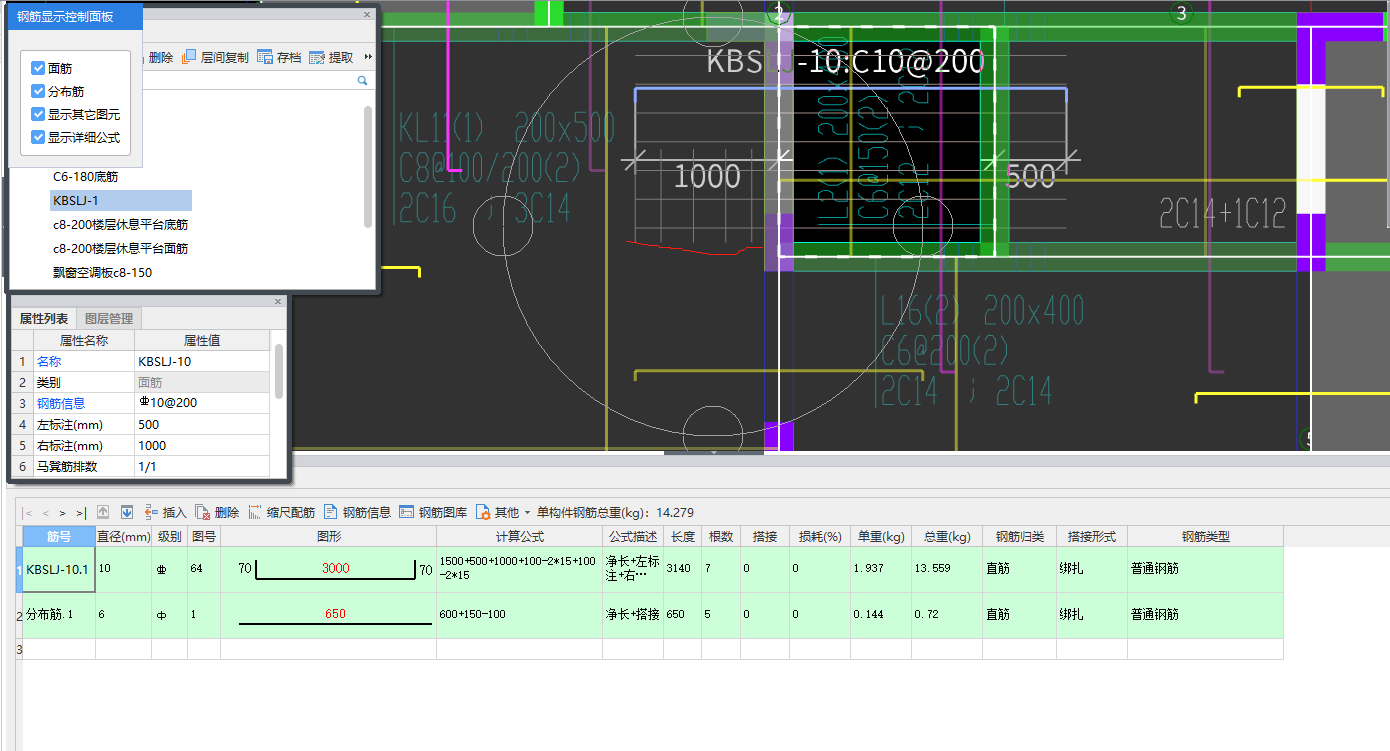Click dimension text 1000 in drawing
Viewport: 1390px width, 751px height.
(x=706, y=177)
